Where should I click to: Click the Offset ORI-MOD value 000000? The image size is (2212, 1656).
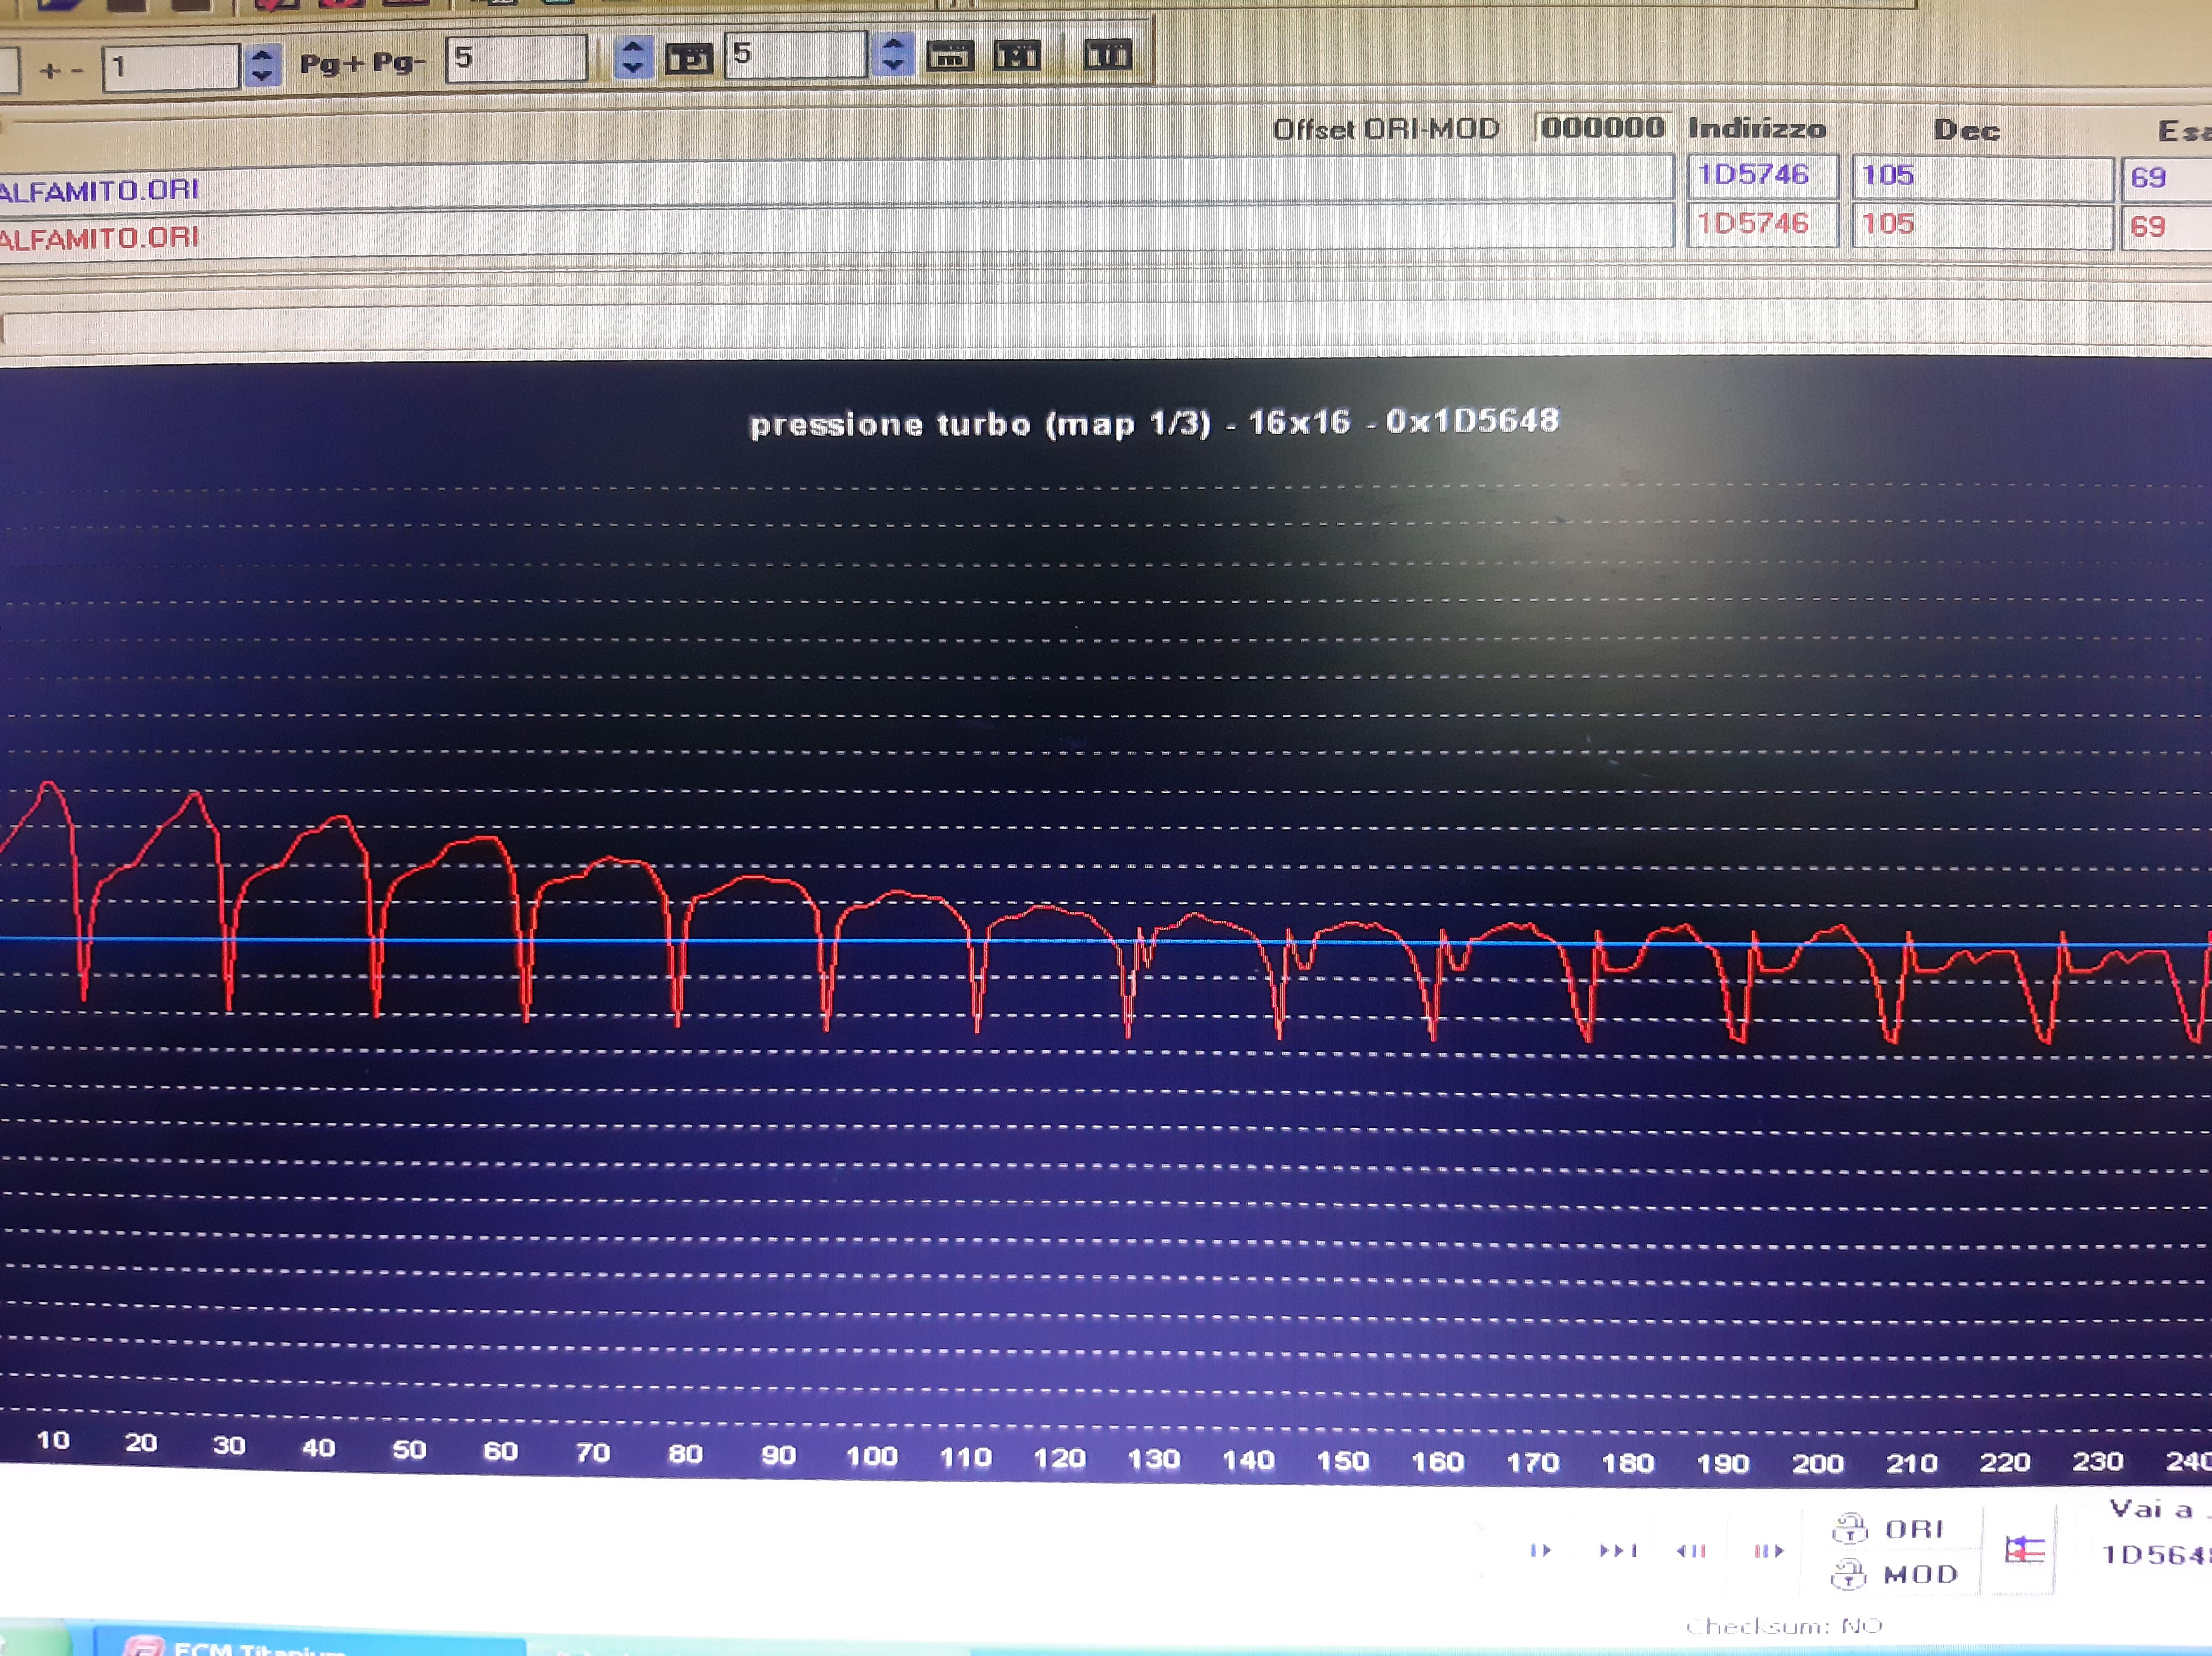tap(1603, 127)
